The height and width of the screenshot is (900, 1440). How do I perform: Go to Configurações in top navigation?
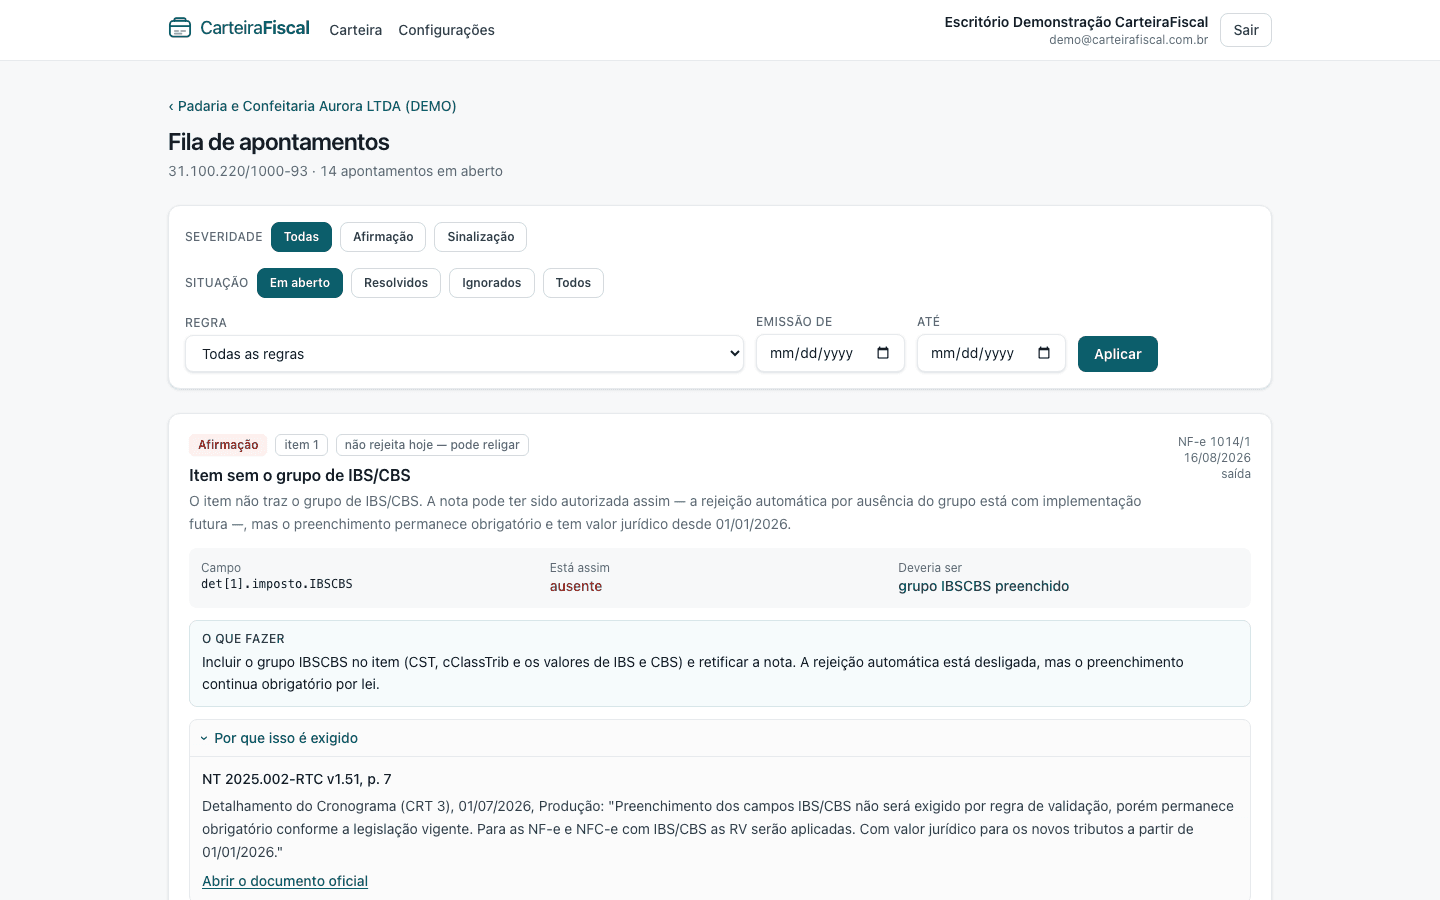[446, 30]
